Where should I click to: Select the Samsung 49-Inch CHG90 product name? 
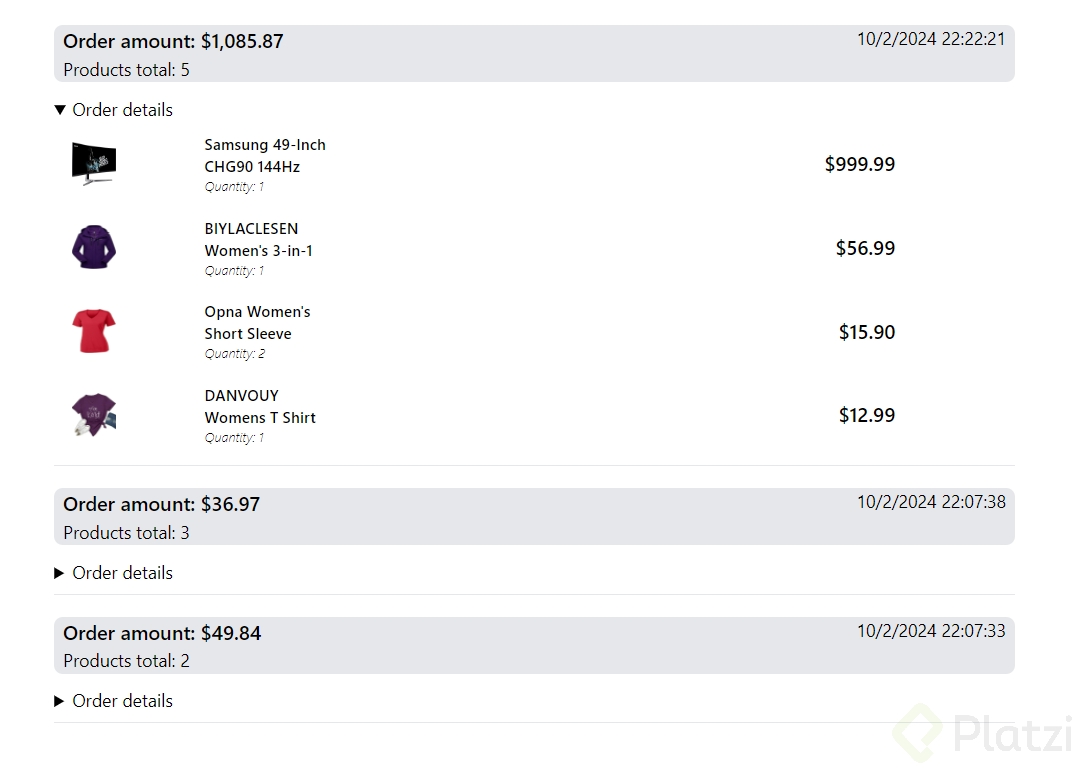tap(265, 156)
